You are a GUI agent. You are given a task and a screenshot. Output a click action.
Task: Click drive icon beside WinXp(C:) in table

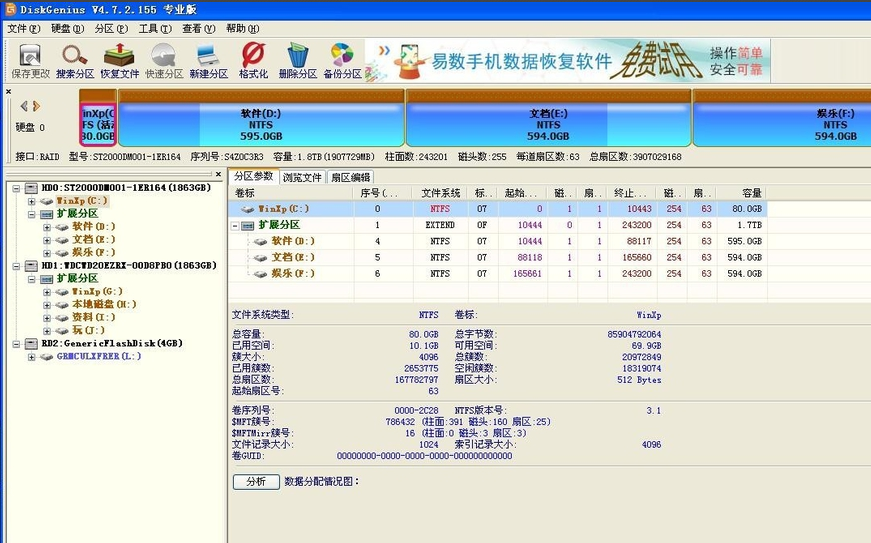coord(248,209)
